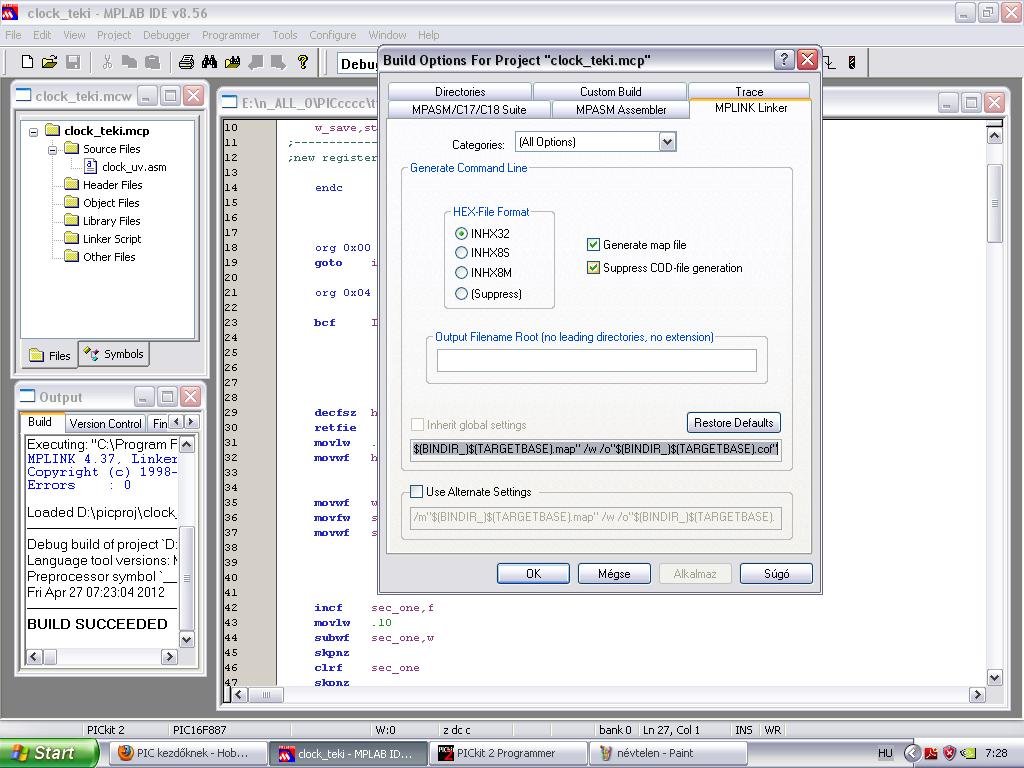Screen dimensions: 1024x768
Task: Toggle Generate map file checkbox
Action: pos(593,245)
